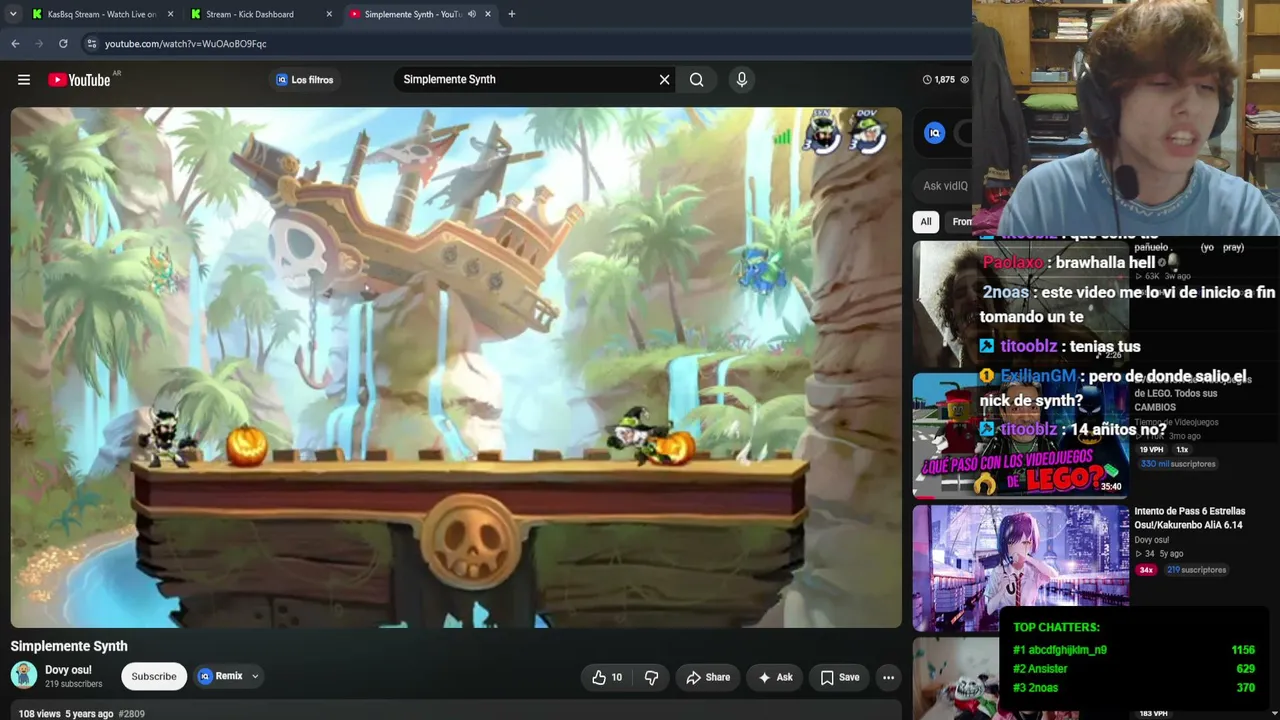View site information beside the URL

pos(91,44)
